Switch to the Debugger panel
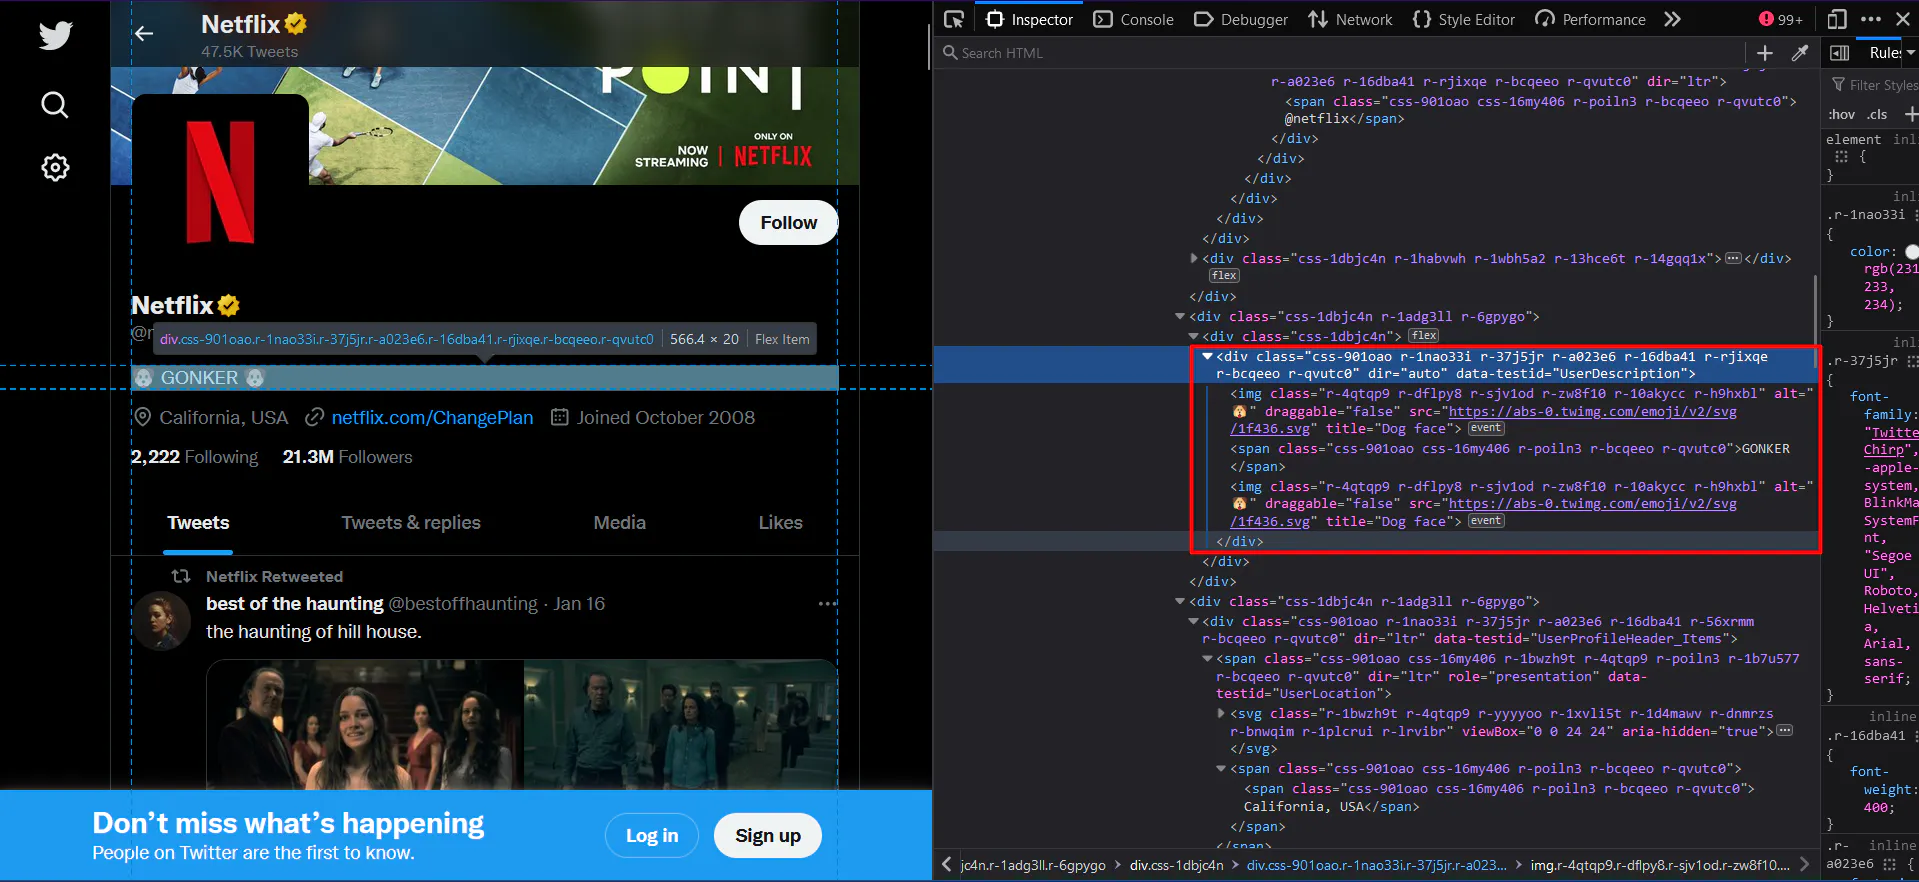The height and width of the screenshot is (882, 1919). (1241, 19)
